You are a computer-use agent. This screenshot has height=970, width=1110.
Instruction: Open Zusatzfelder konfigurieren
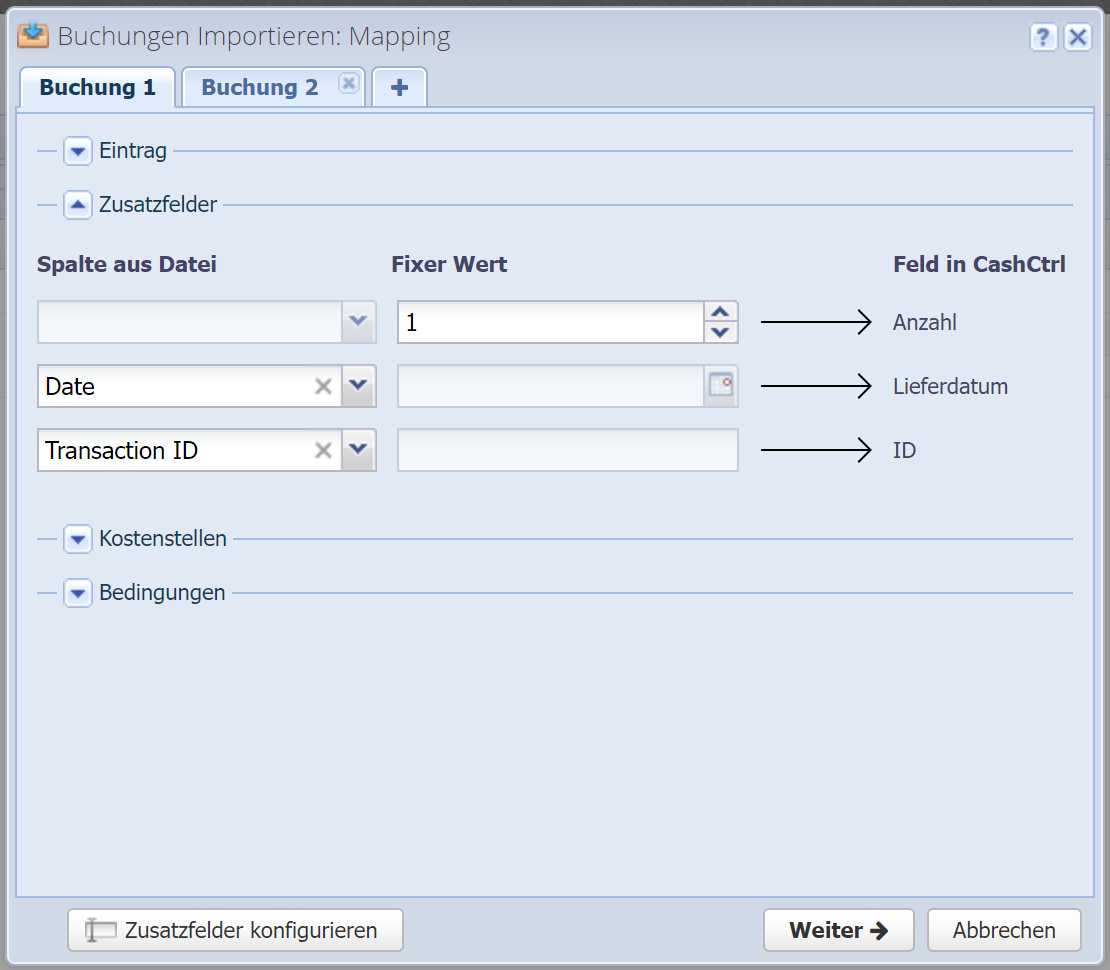click(x=235, y=930)
